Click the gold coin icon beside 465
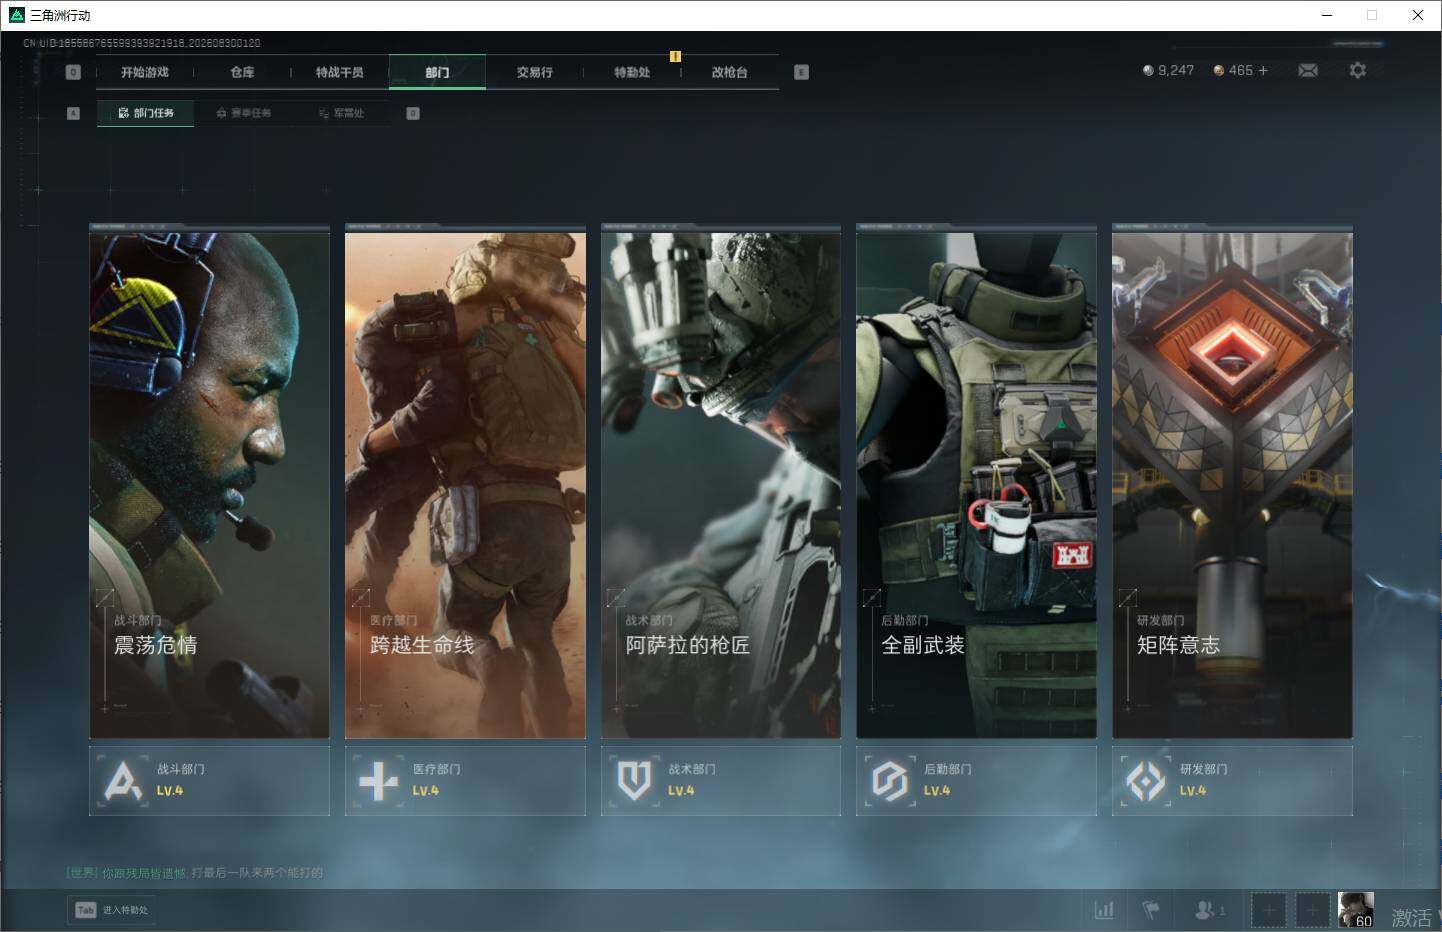This screenshot has height=932, width=1442. pos(1219,70)
